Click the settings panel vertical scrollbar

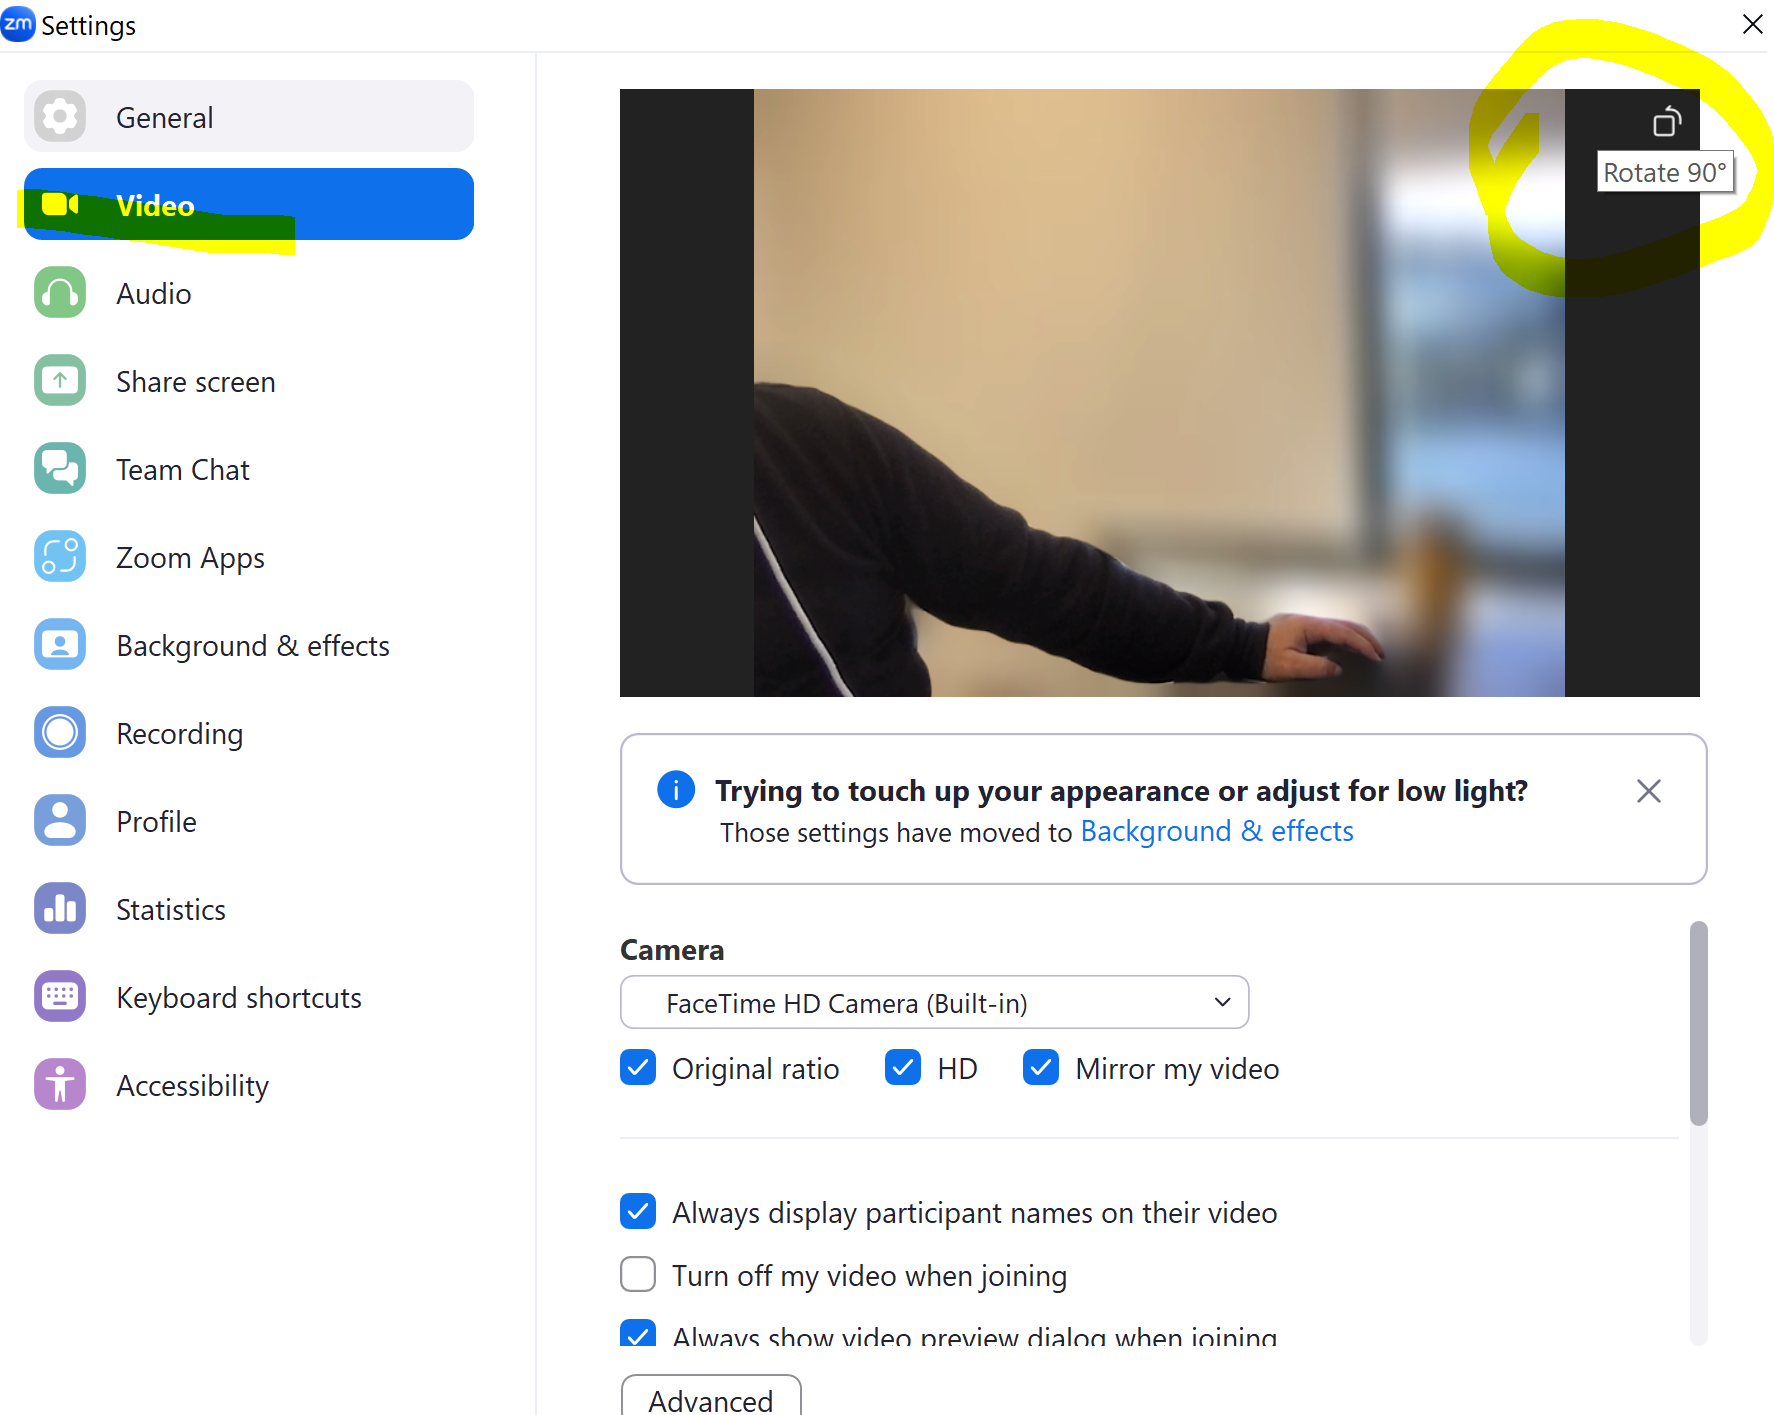tap(1698, 1023)
